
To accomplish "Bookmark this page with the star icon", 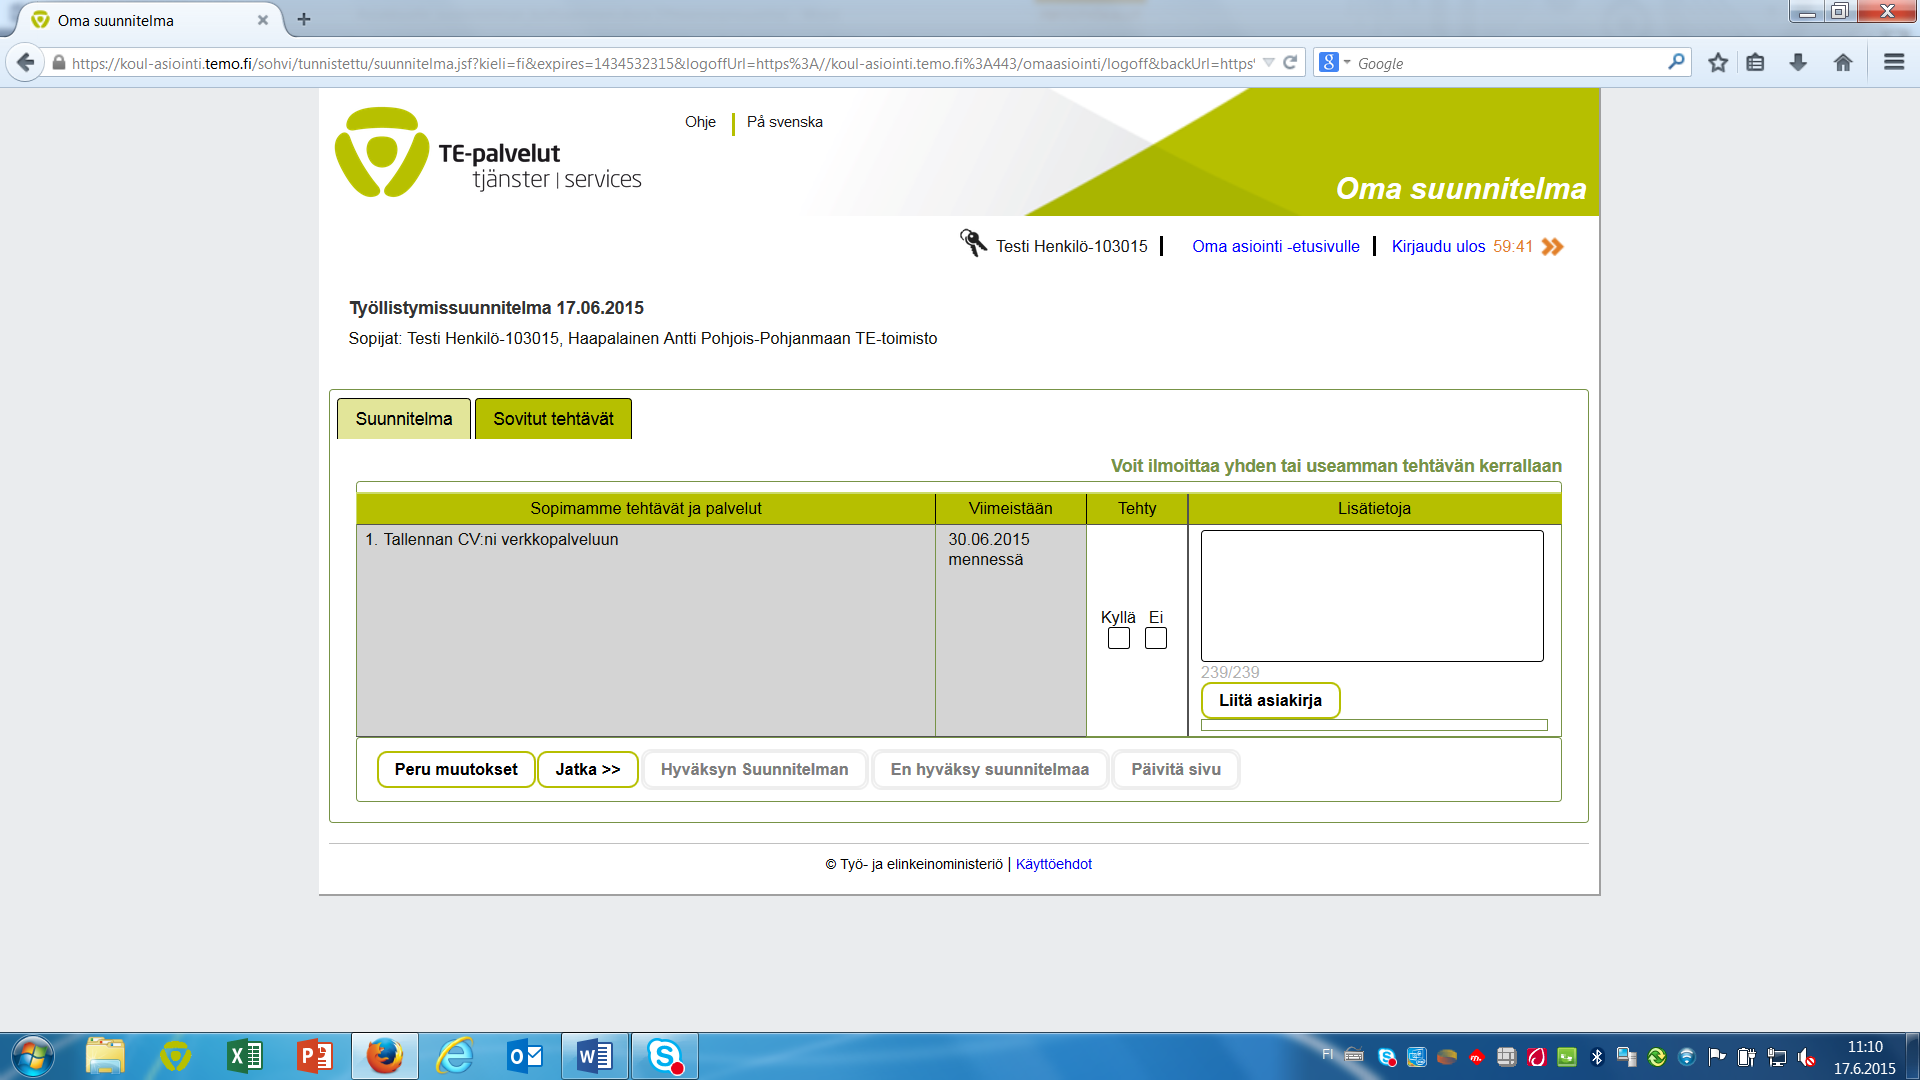I will tap(1718, 62).
